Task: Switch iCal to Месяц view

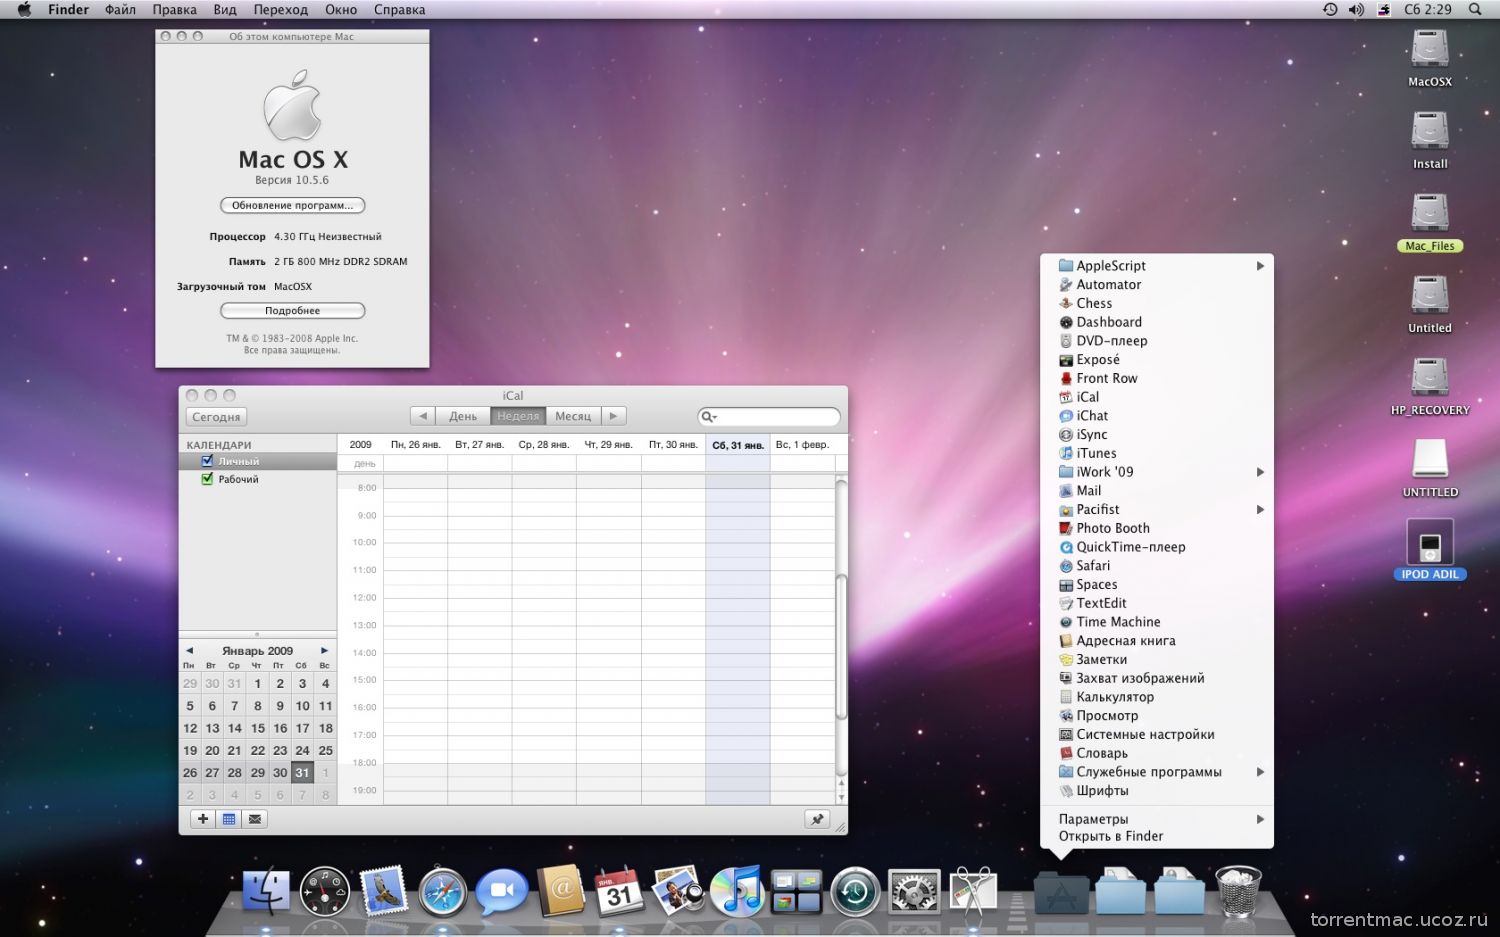Action: 573,416
